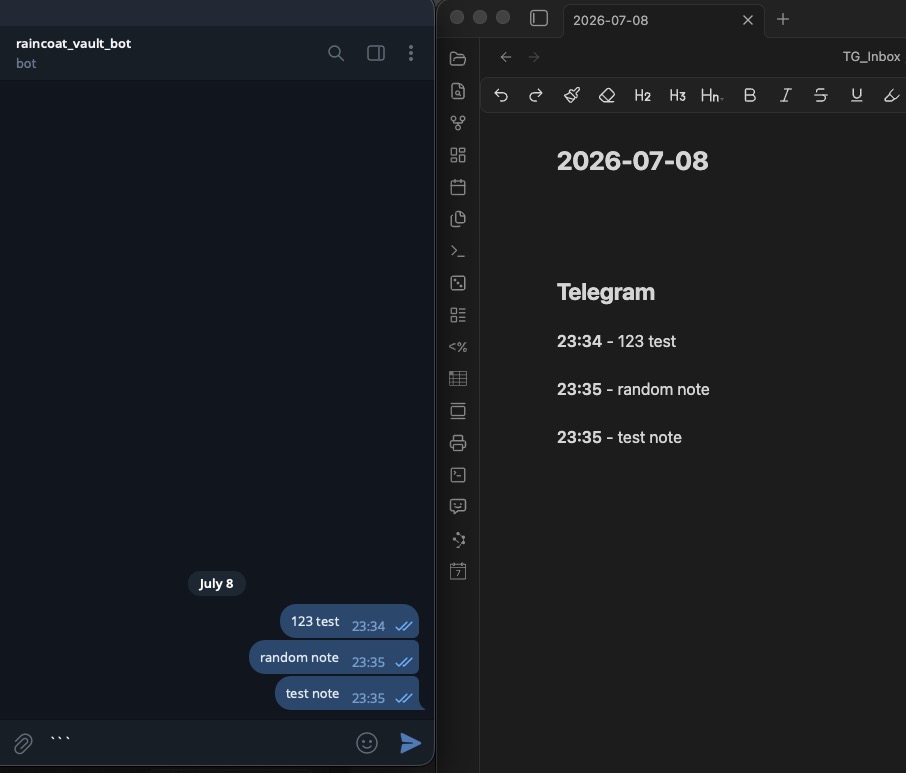Click the highlighter tool in toolbar
This screenshot has height=773, width=906.
[x=892, y=95]
